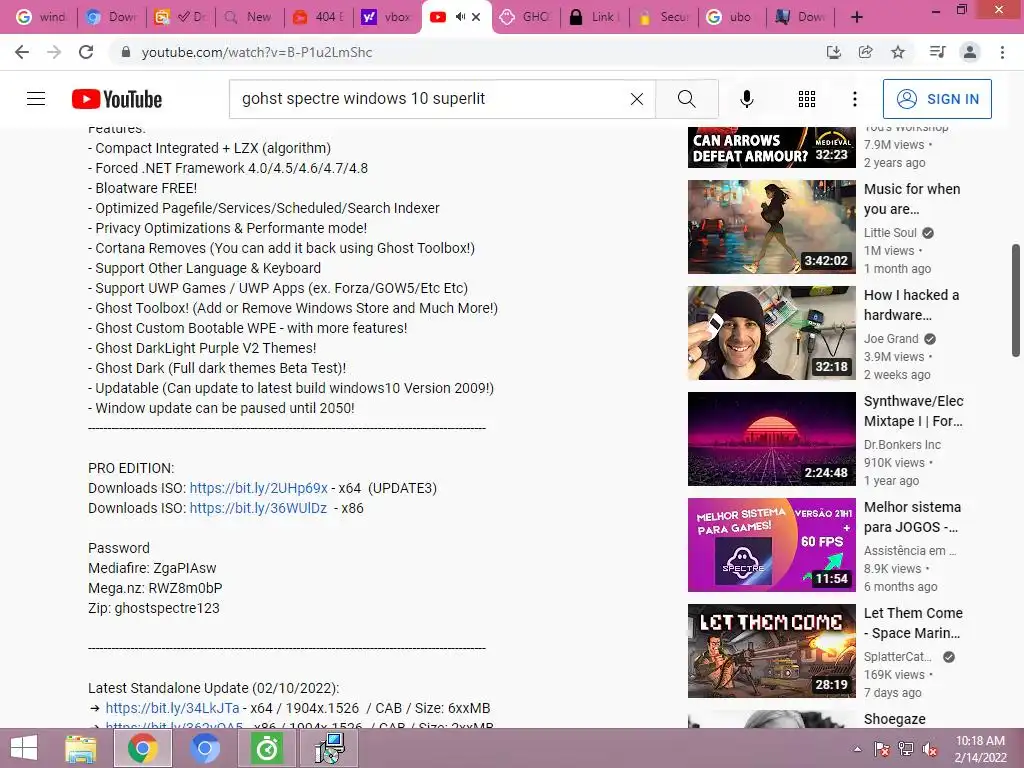Click the page vertical scrollbar thumb

pos(1016,300)
